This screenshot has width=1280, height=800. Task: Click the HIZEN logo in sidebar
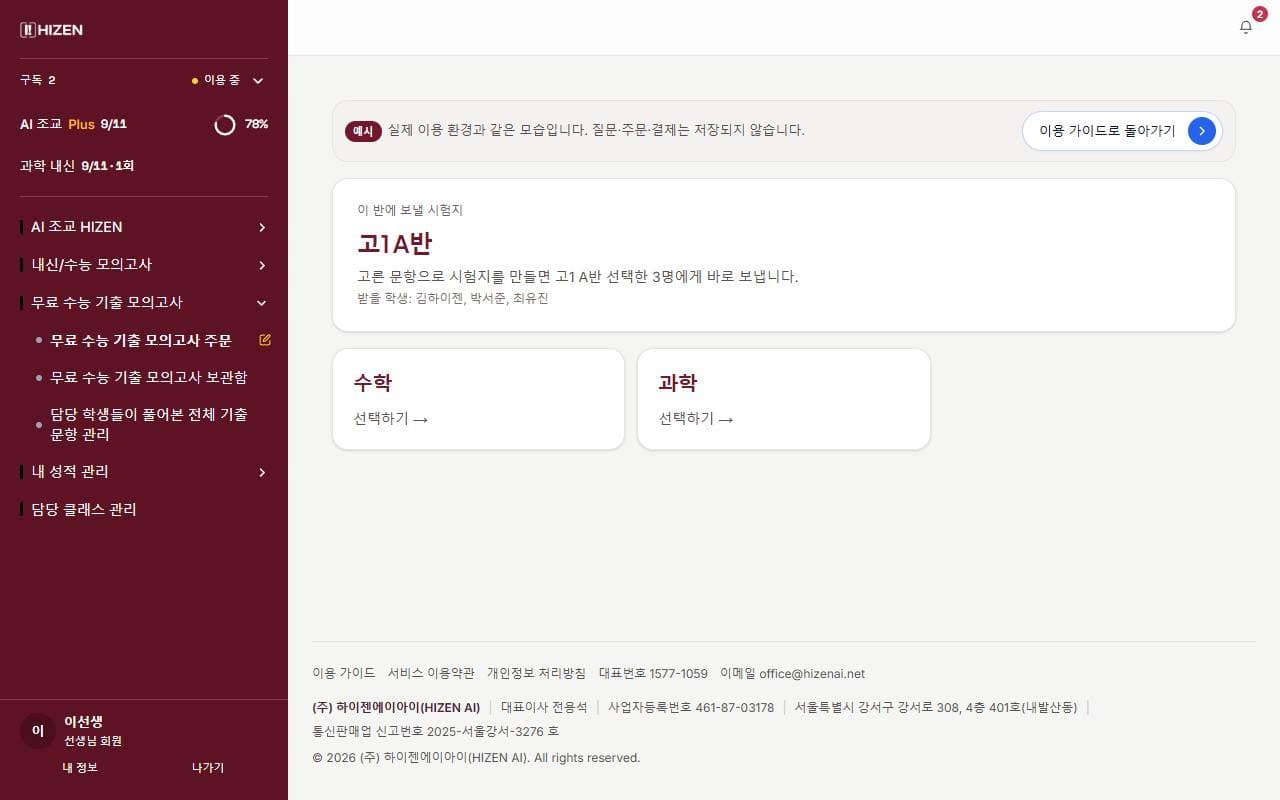pos(52,30)
